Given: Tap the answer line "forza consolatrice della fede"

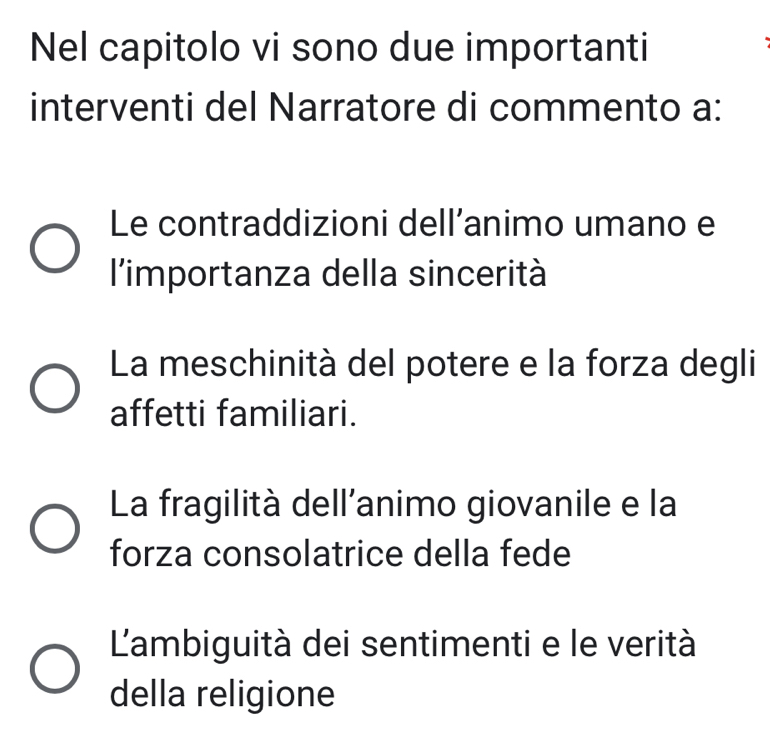Looking at the screenshot, I should click(x=341, y=553).
